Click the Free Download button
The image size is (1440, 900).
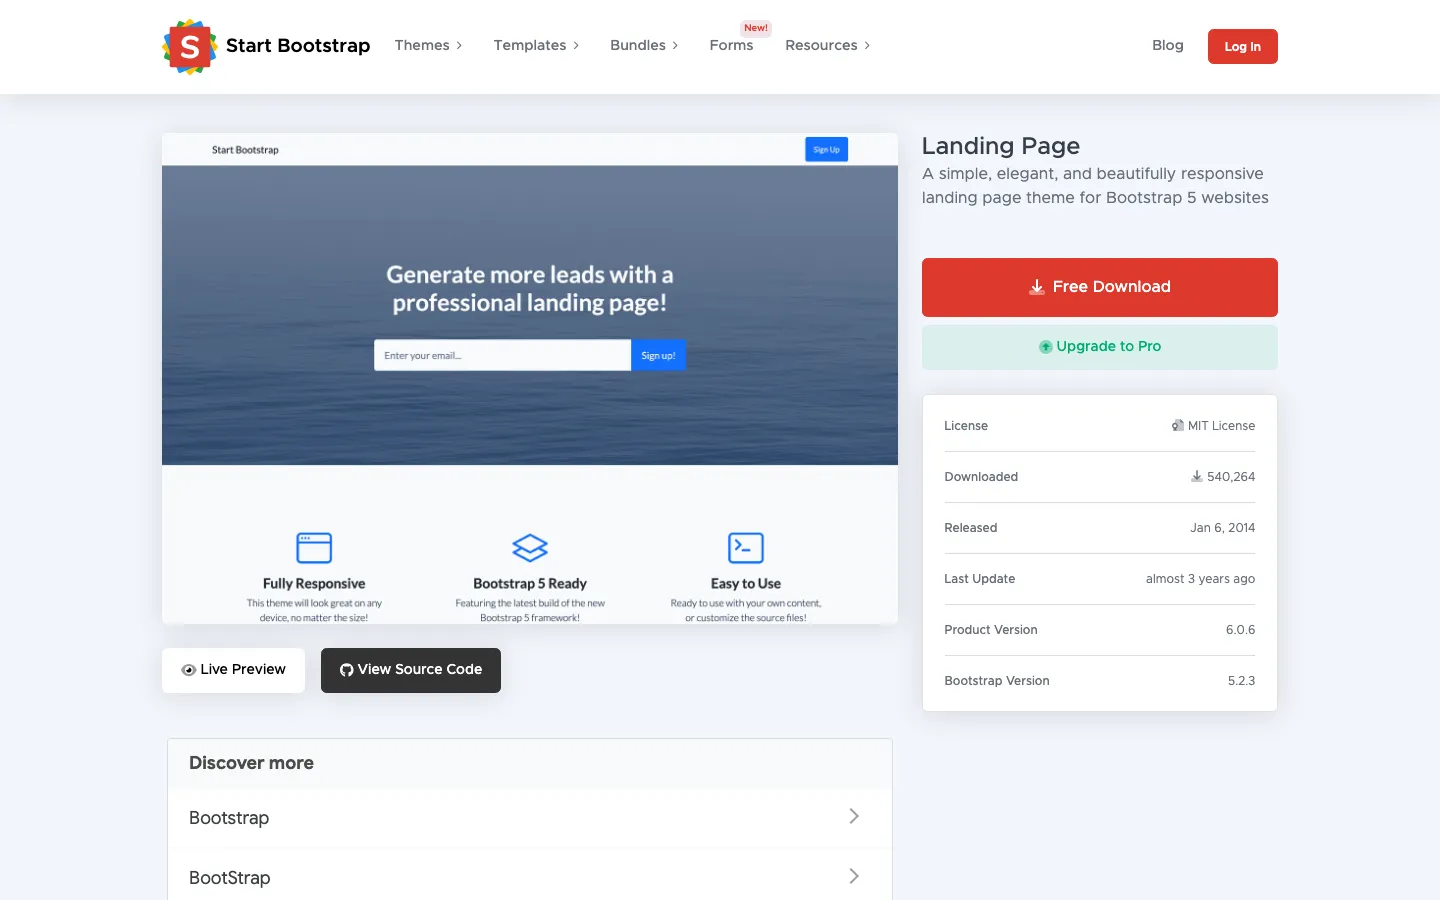click(1099, 287)
